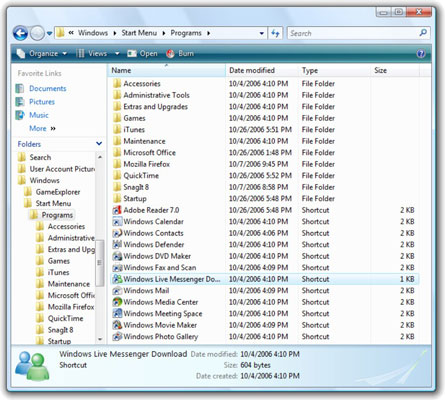Sort by the Type column header
This screenshot has width=445, height=400.
coord(335,70)
